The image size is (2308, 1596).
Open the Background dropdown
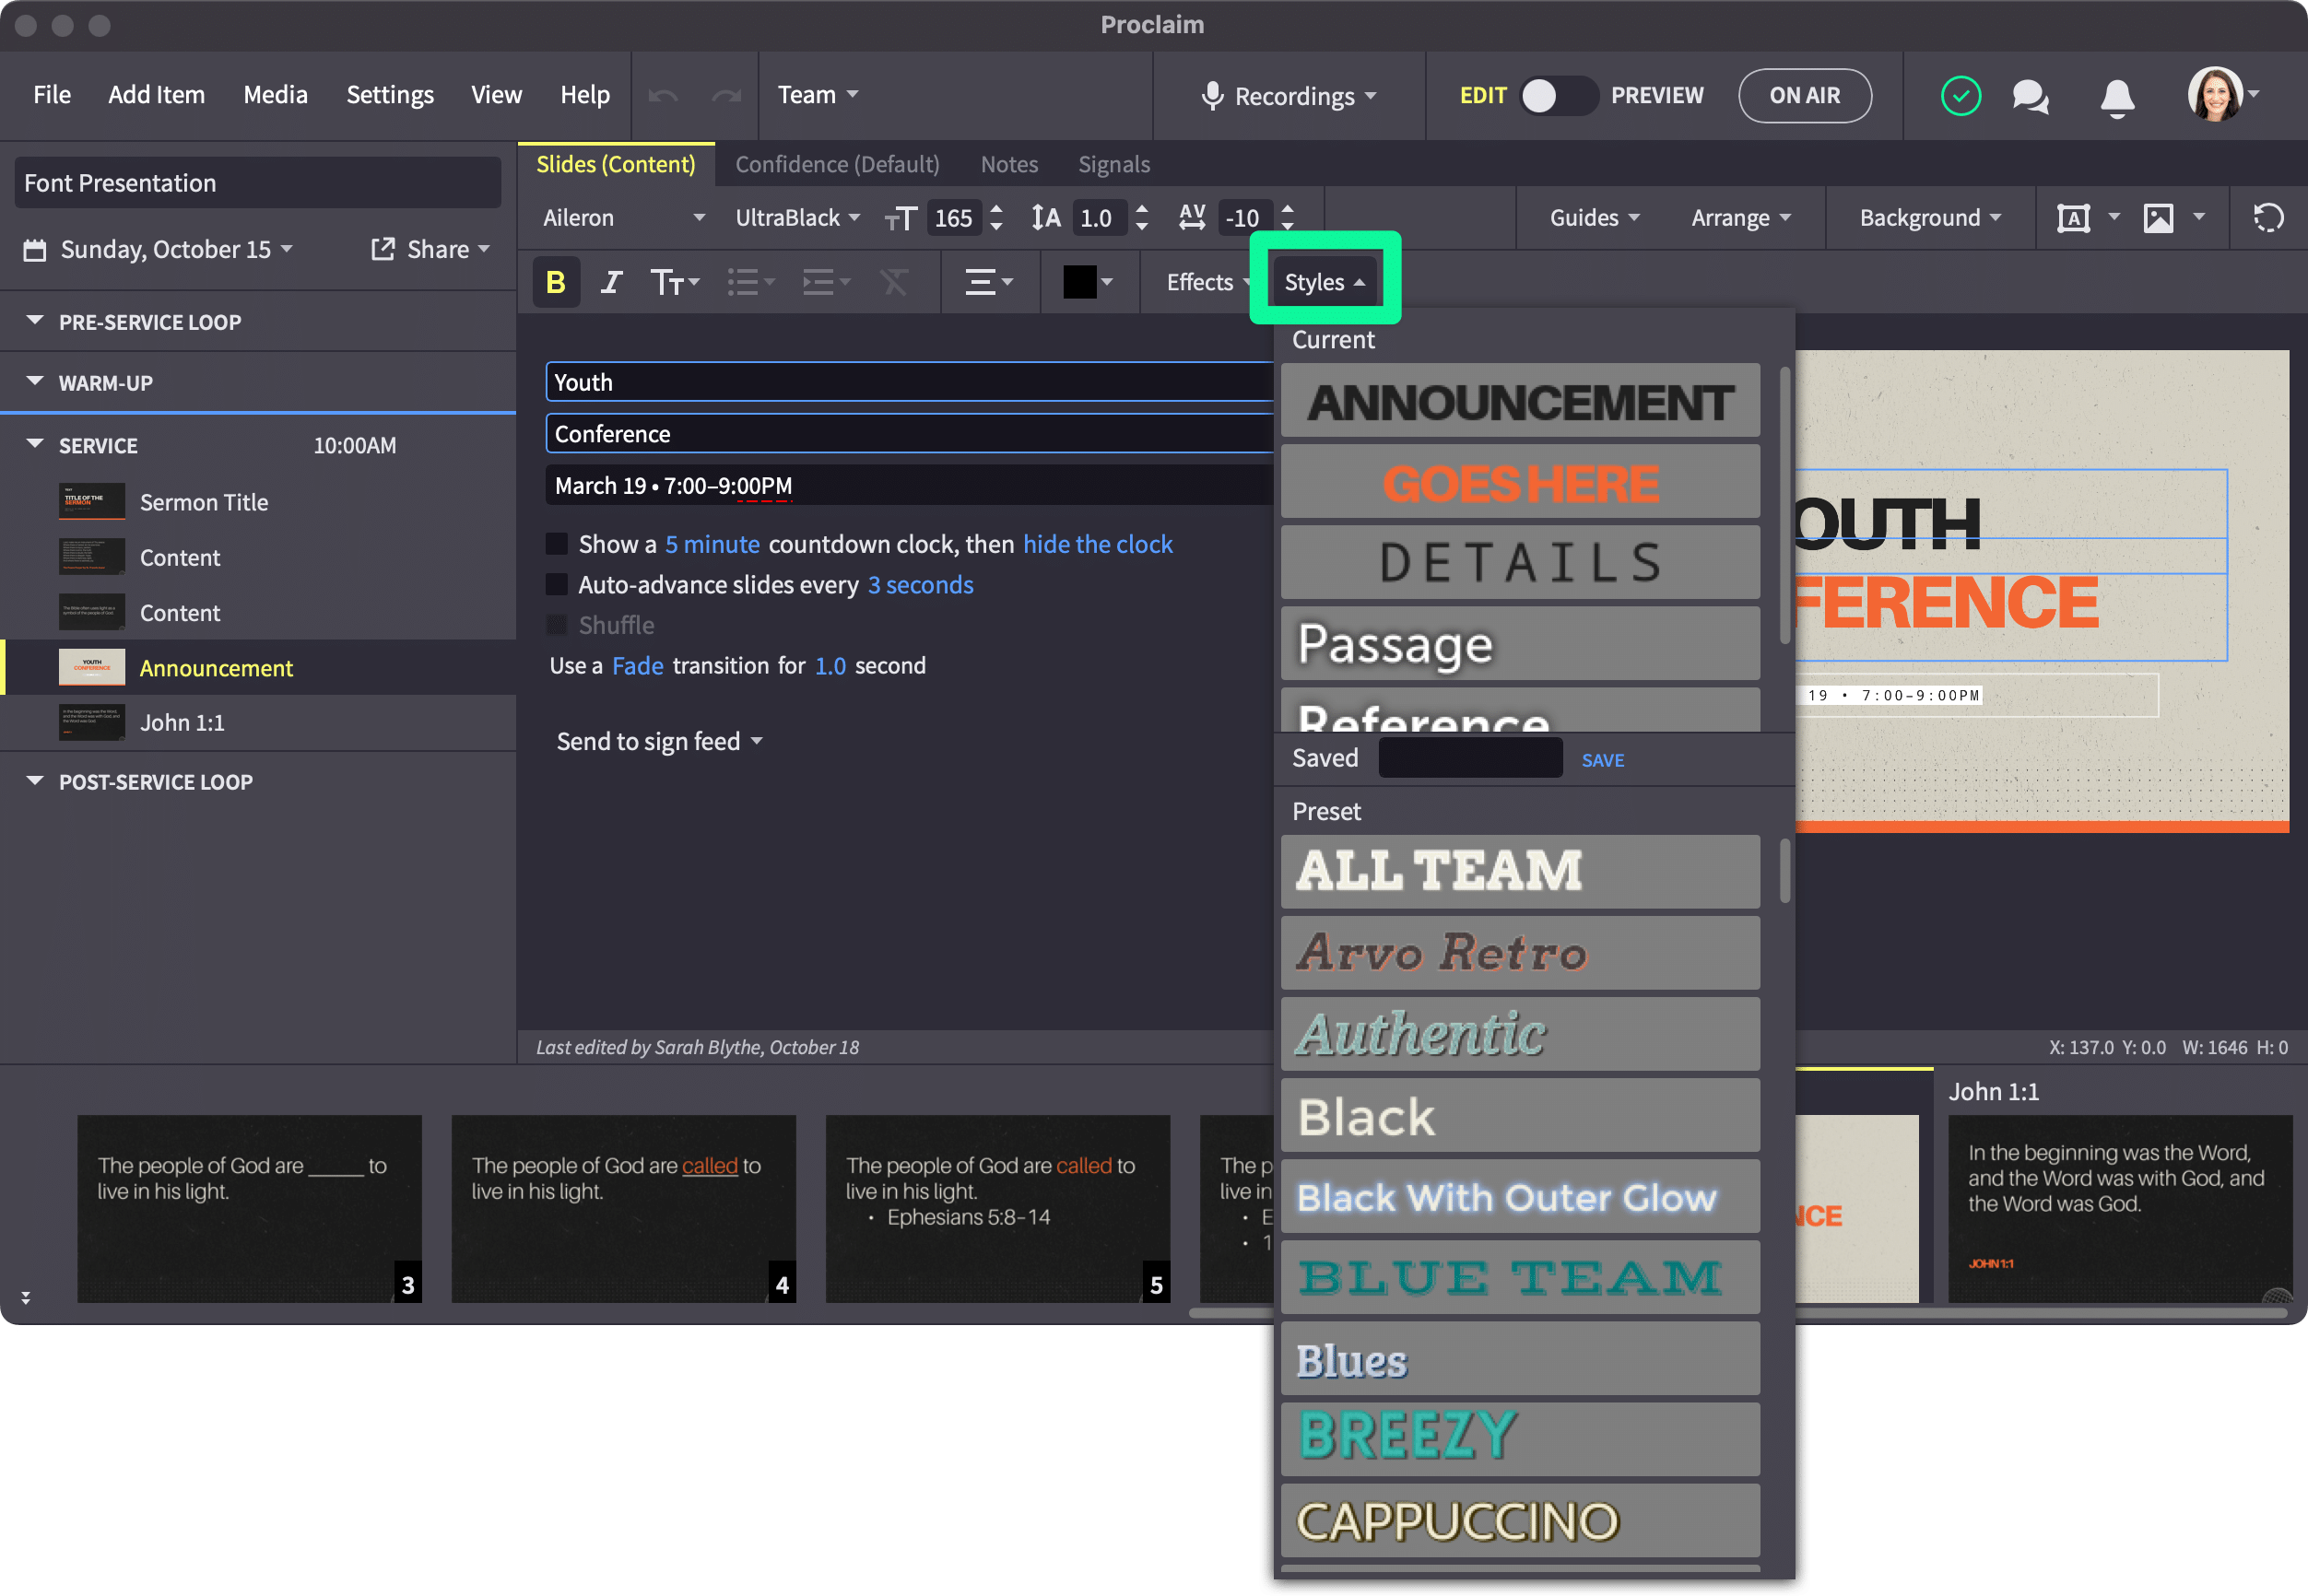(x=1930, y=218)
